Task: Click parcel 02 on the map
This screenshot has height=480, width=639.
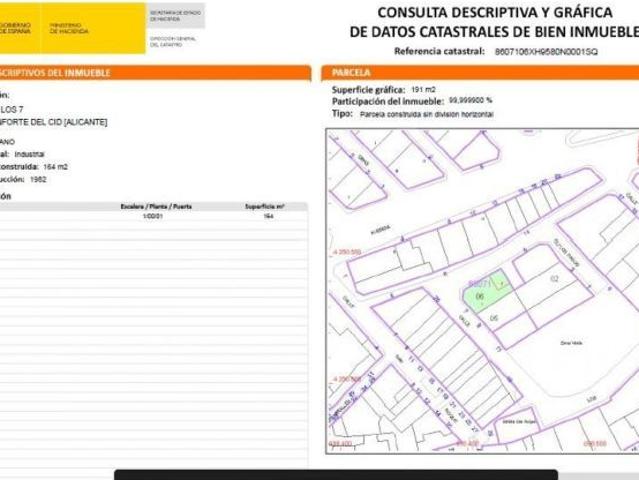Action: [x=553, y=278]
